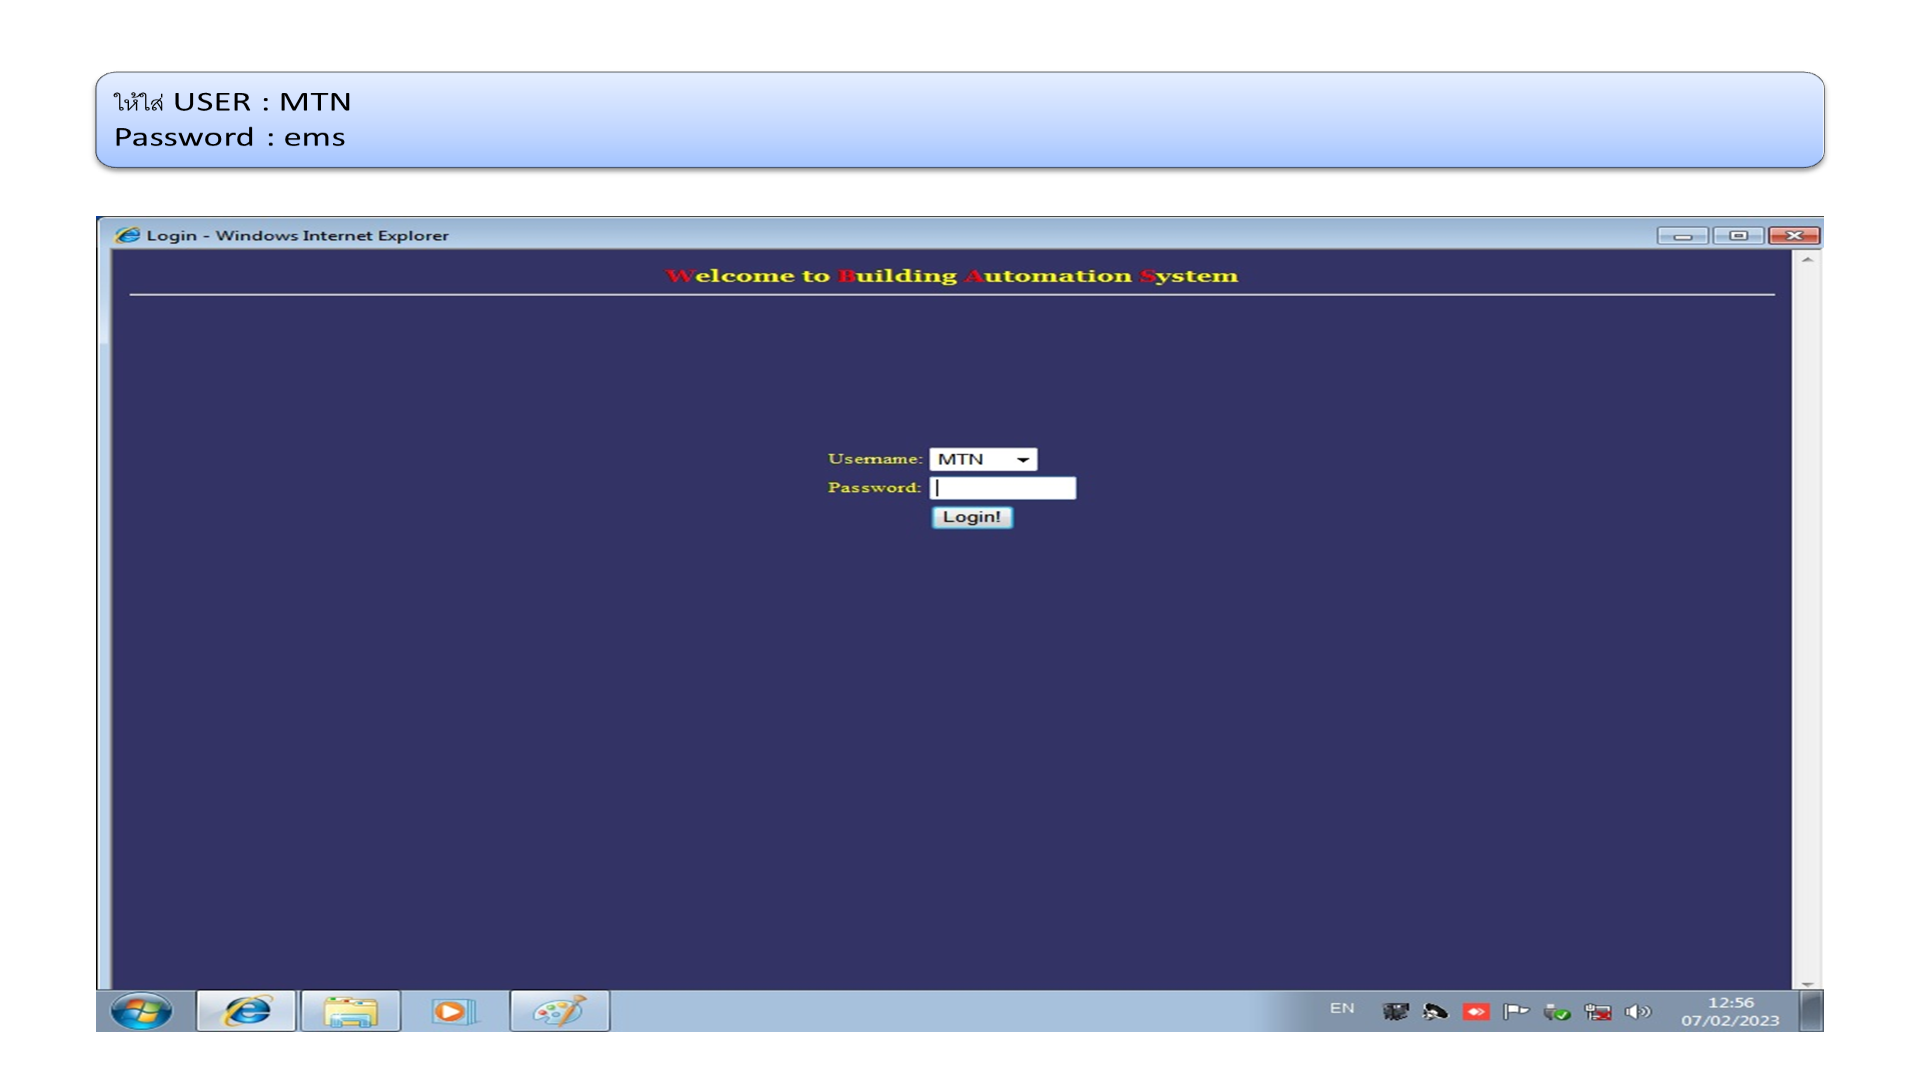Click the Password: label
Image resolution: width=1920 pixels, height=1080 pixels.
pyautogui.click(x=874, y=488)
